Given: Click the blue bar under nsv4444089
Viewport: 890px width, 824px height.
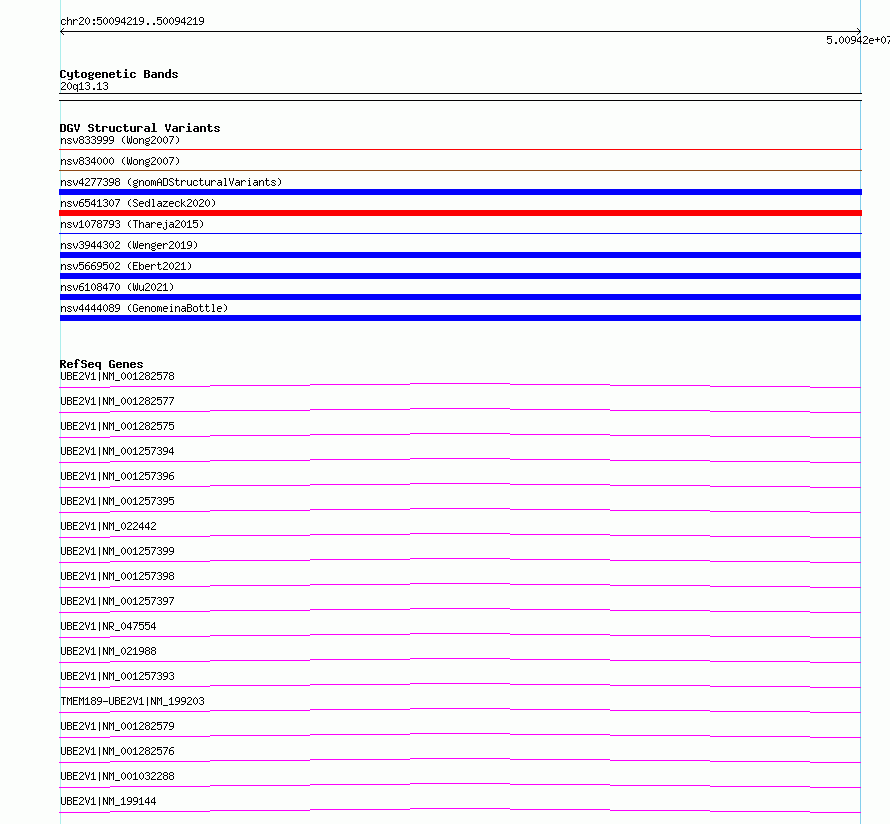Looking at the screenshot, I should (460, 318).
